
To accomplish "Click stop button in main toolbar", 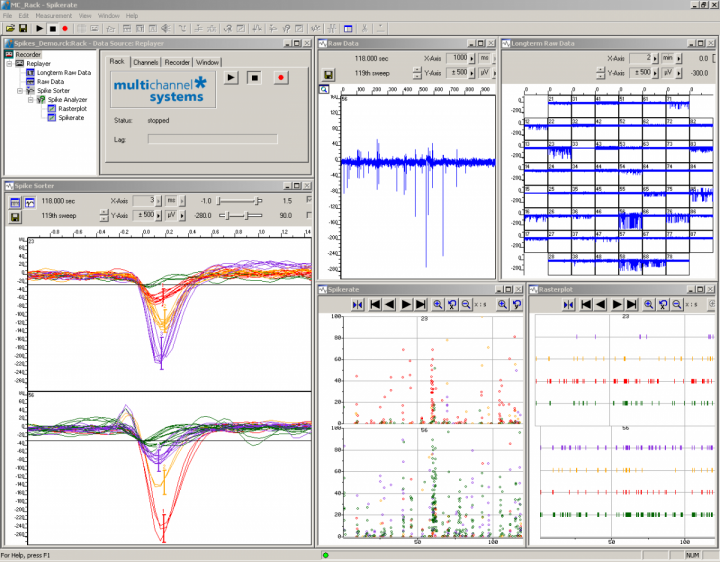I will pos(52,28).
